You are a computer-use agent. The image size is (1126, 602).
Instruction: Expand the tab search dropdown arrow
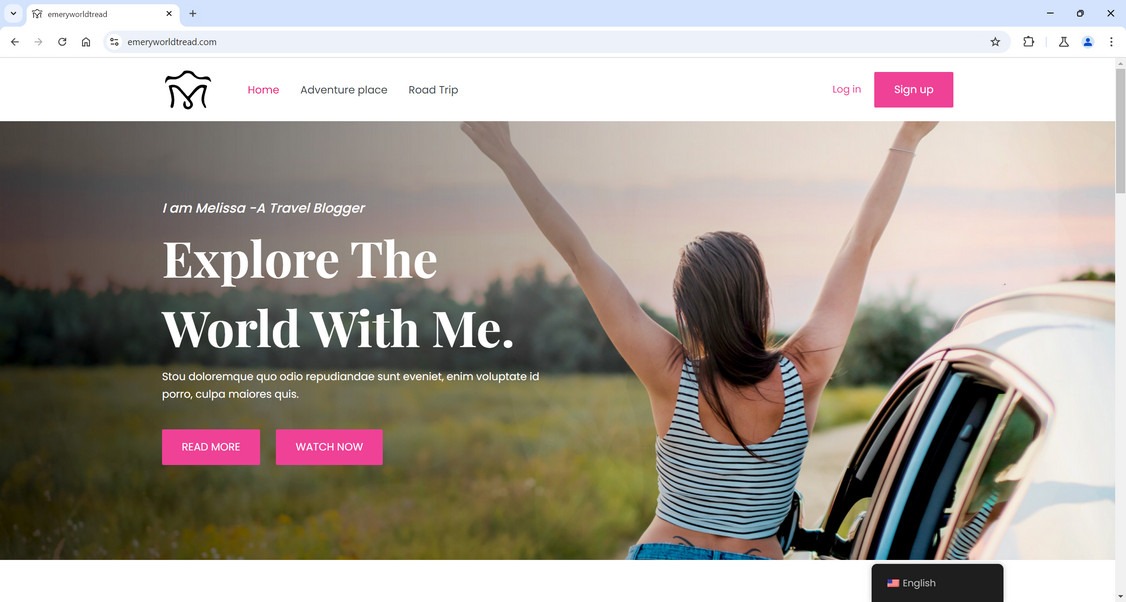click(x=13, y=14)
